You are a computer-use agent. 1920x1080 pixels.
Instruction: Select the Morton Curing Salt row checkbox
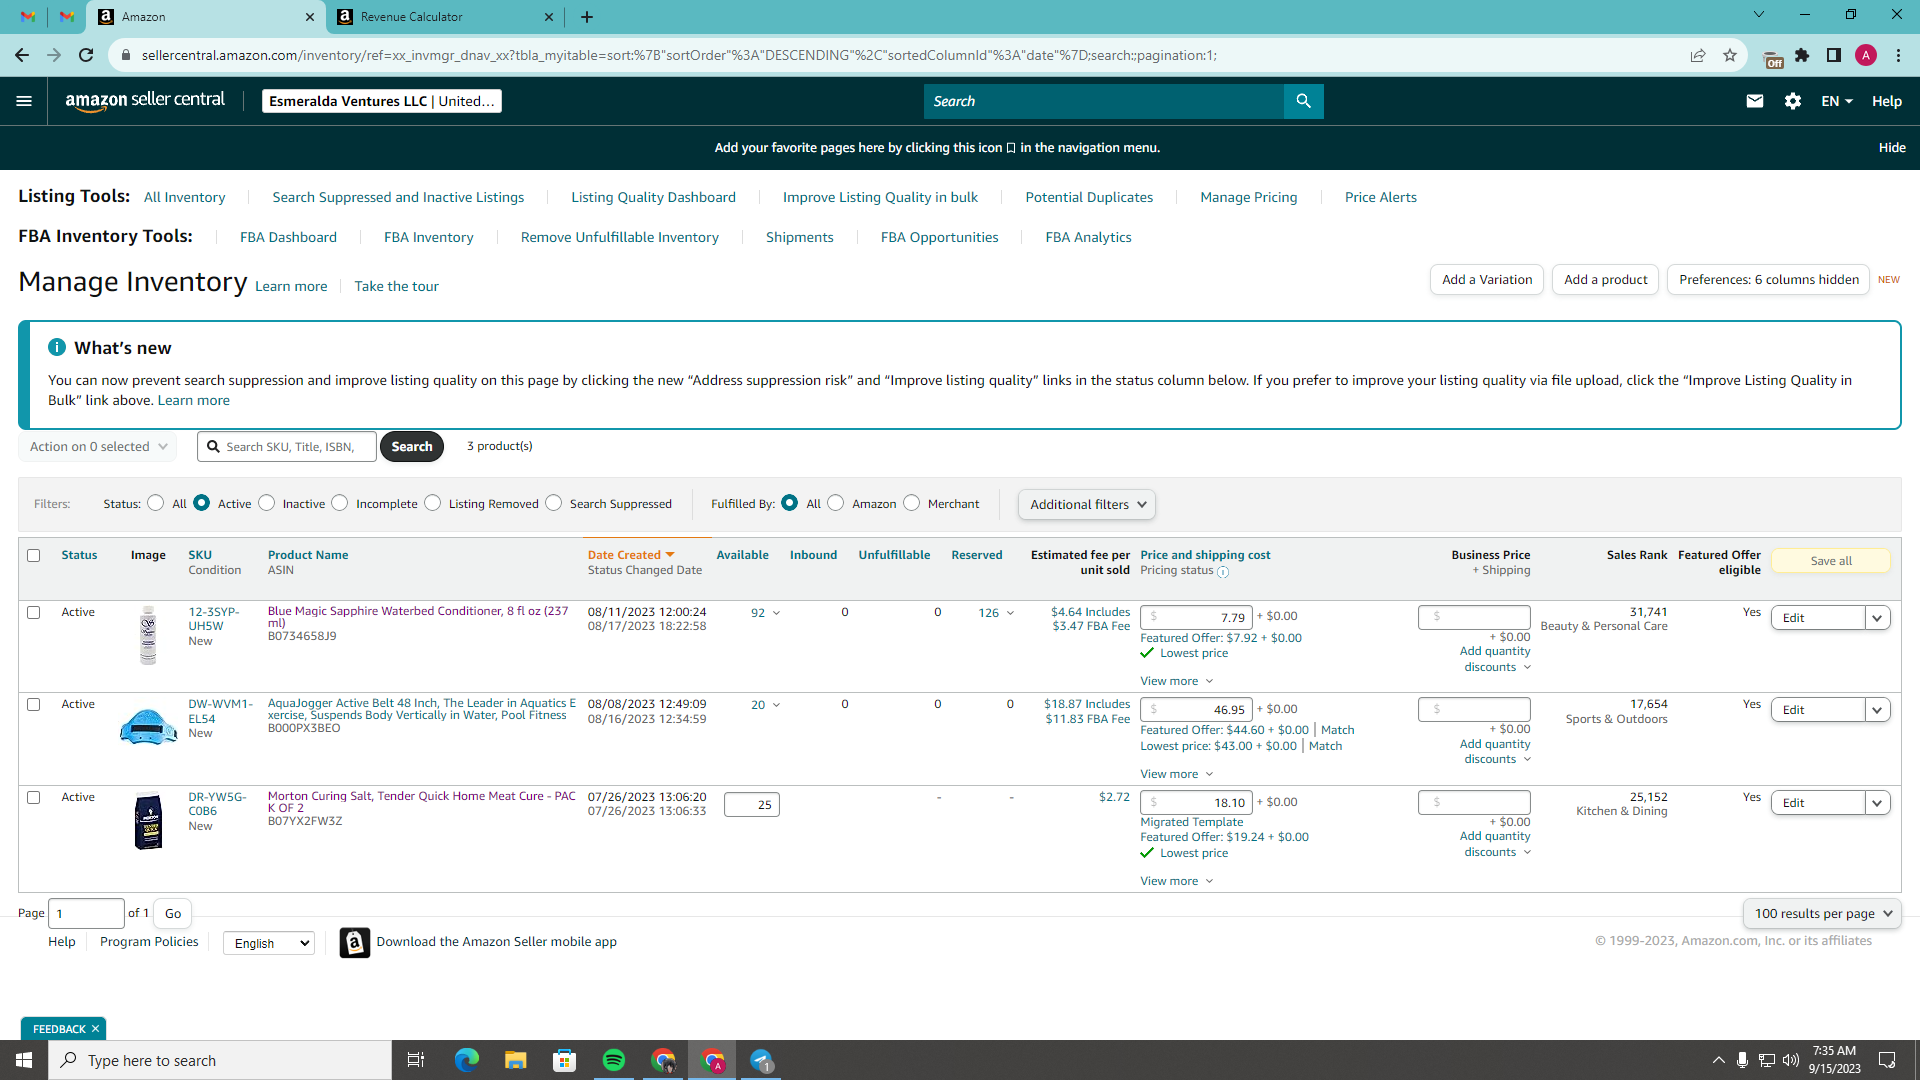34,797
